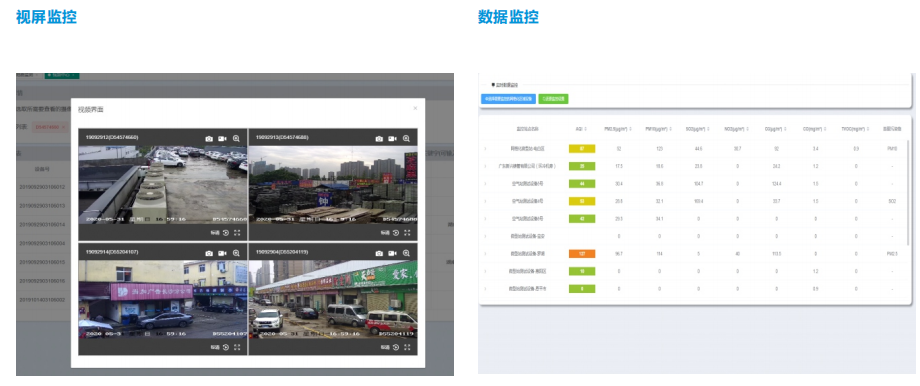Click the blue button above data table

pyautogui.click(x=508, y=99)
